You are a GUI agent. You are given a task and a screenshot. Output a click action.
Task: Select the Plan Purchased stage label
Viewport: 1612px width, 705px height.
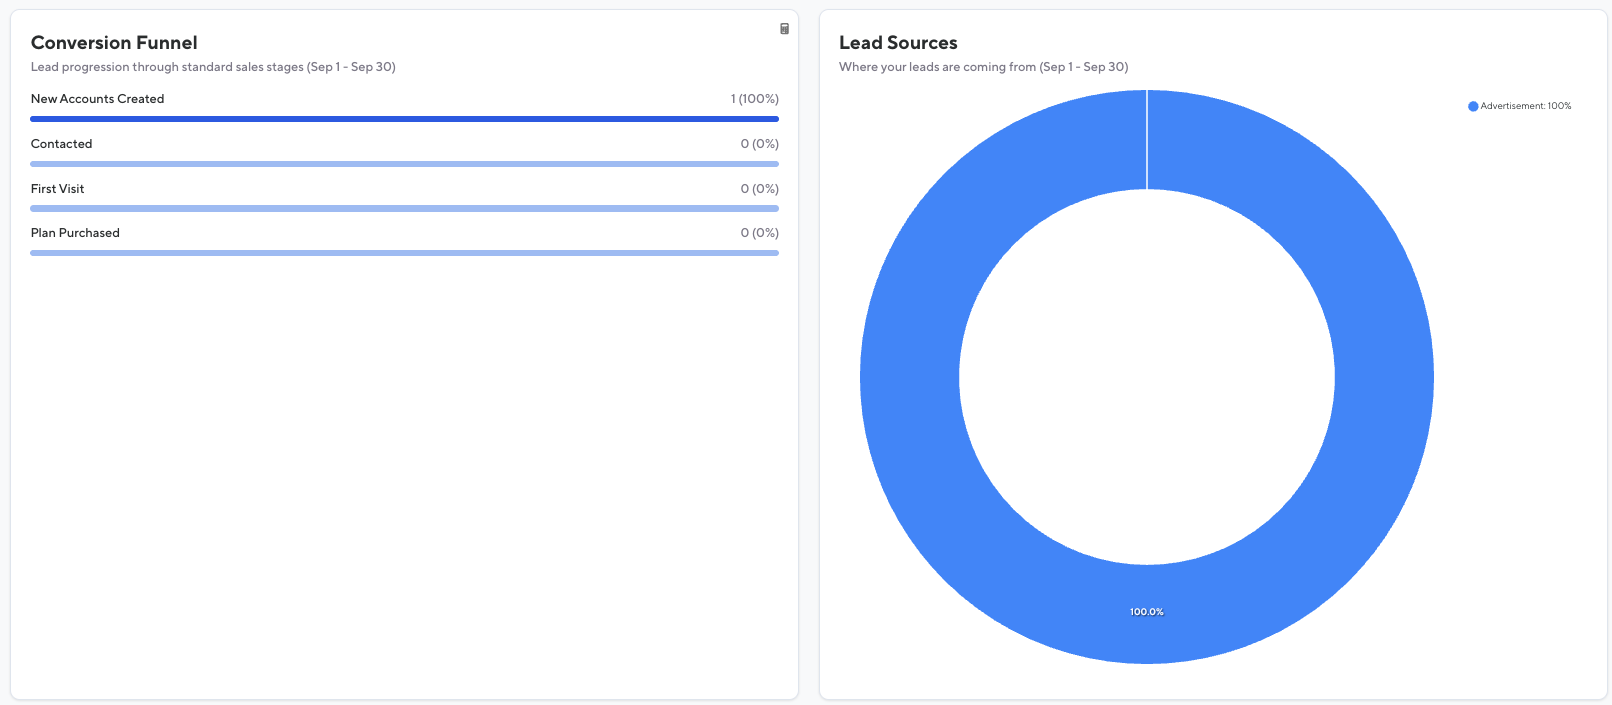[x=75, y=233]
